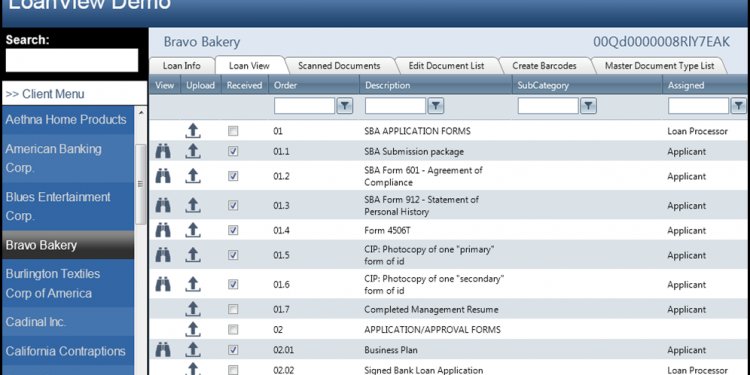Sort by the Received column header
This screenshot has width=750, height=375.
click(245, 85)
